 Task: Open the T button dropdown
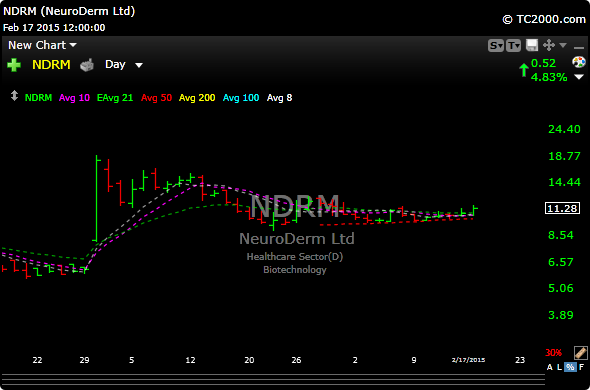(513, 46)
